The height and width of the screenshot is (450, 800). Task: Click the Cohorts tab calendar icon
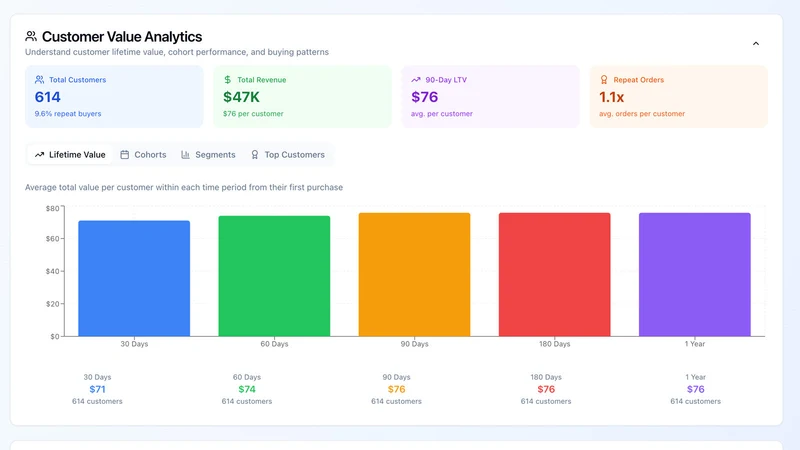pos(124,155)
